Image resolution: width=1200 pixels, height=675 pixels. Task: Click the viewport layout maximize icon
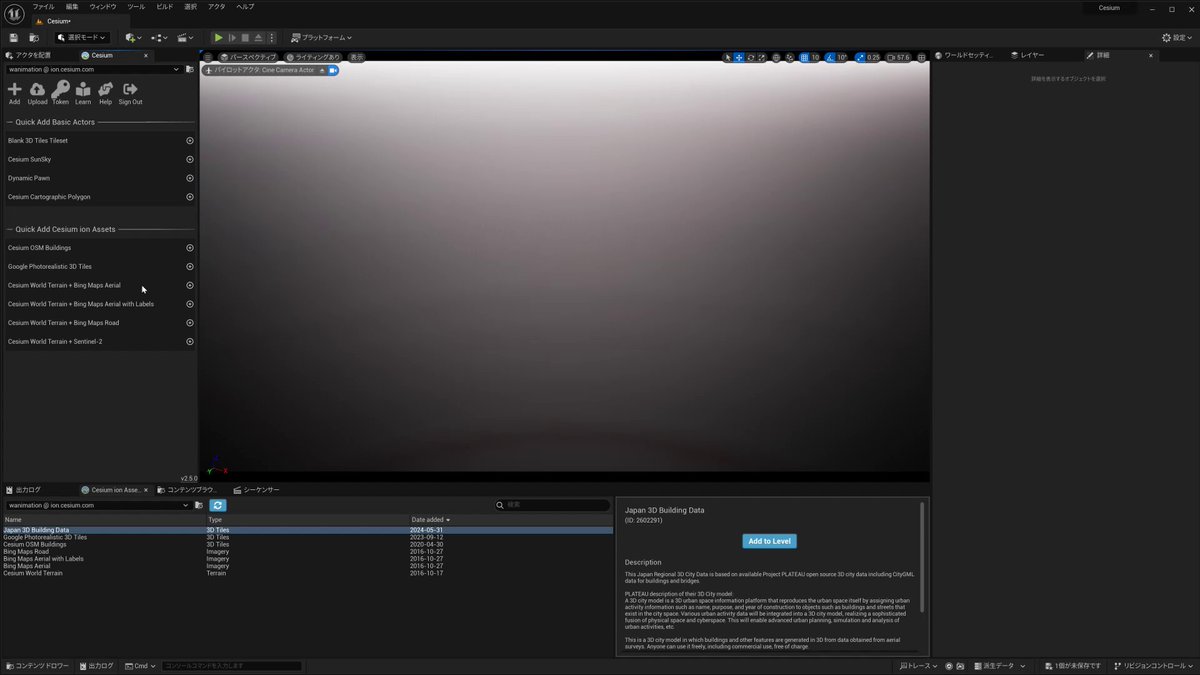921,57
